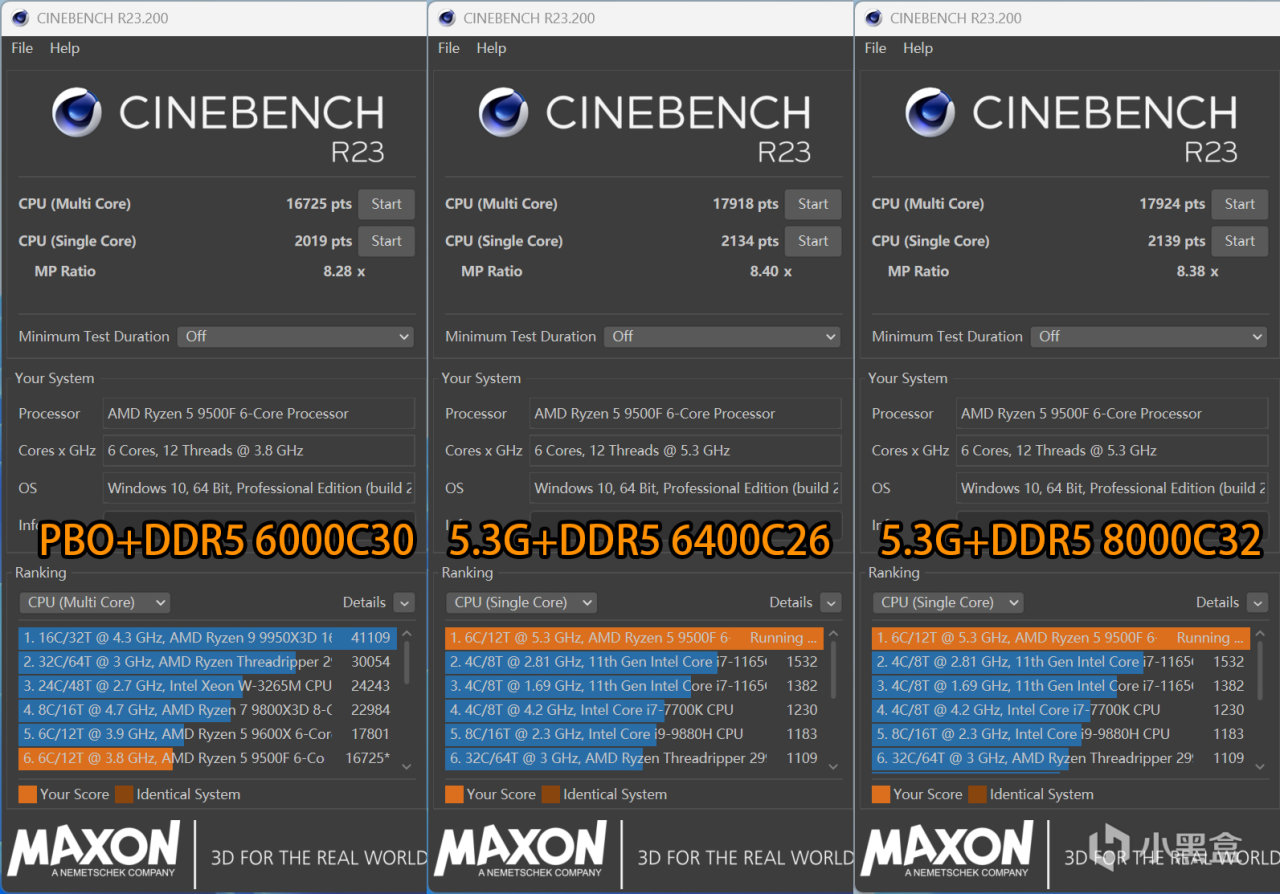Image resolution: width=1280 pixels, height=894 pixels.
Task: Start Multi Core test beside 17918 pts
Action: pos(813,204)
